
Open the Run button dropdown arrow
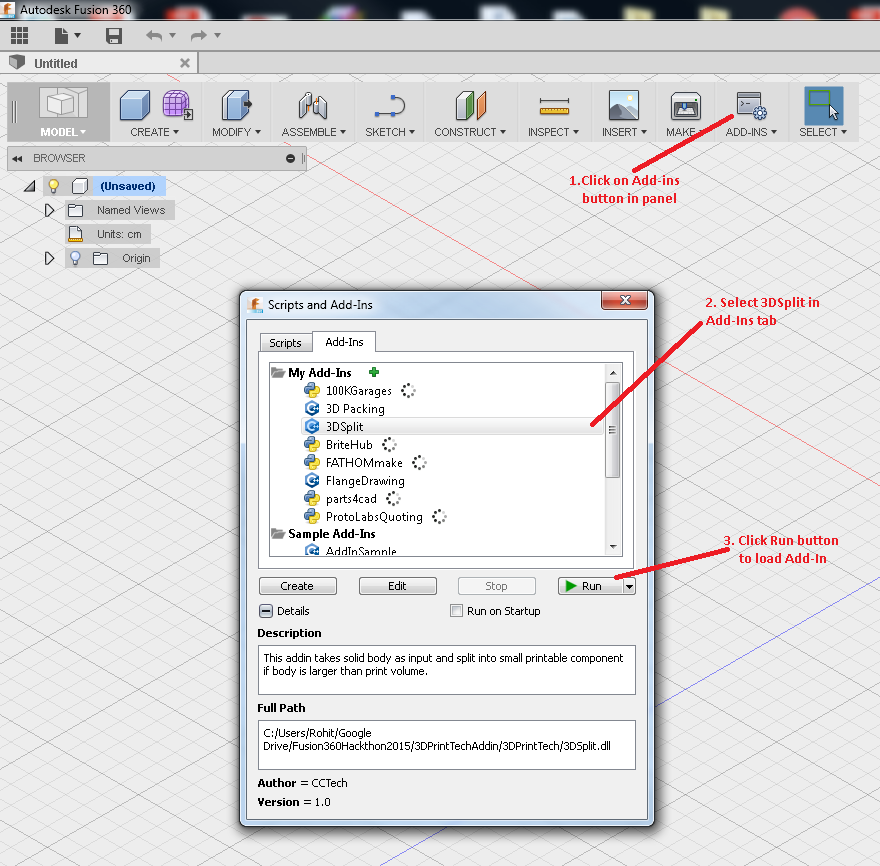click(629, 587)
